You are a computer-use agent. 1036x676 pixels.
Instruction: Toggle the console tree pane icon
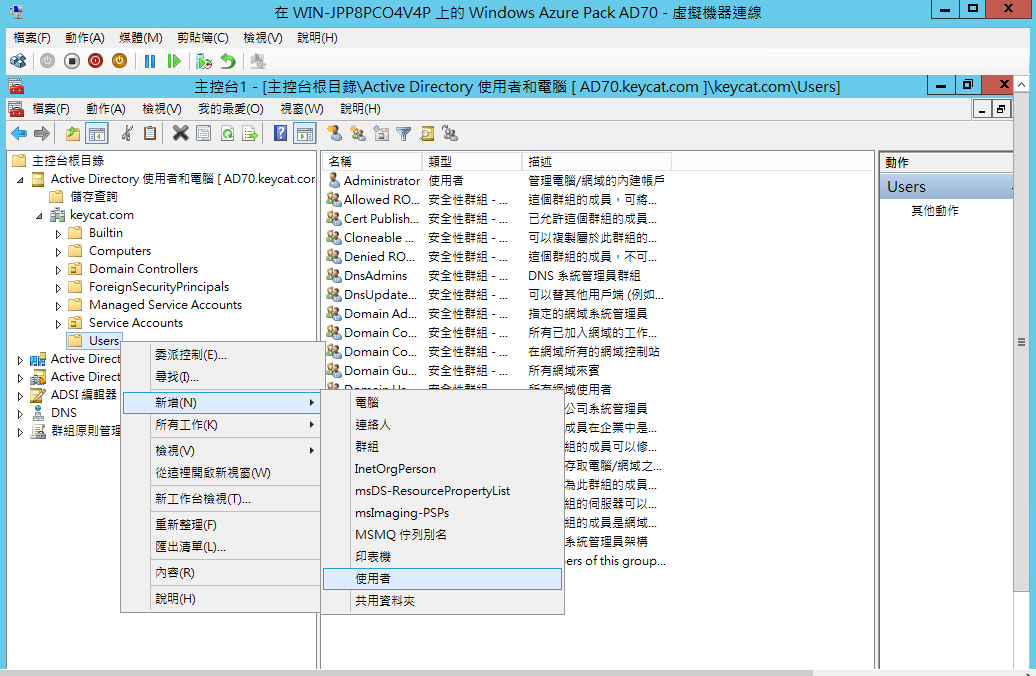(96, 134)
